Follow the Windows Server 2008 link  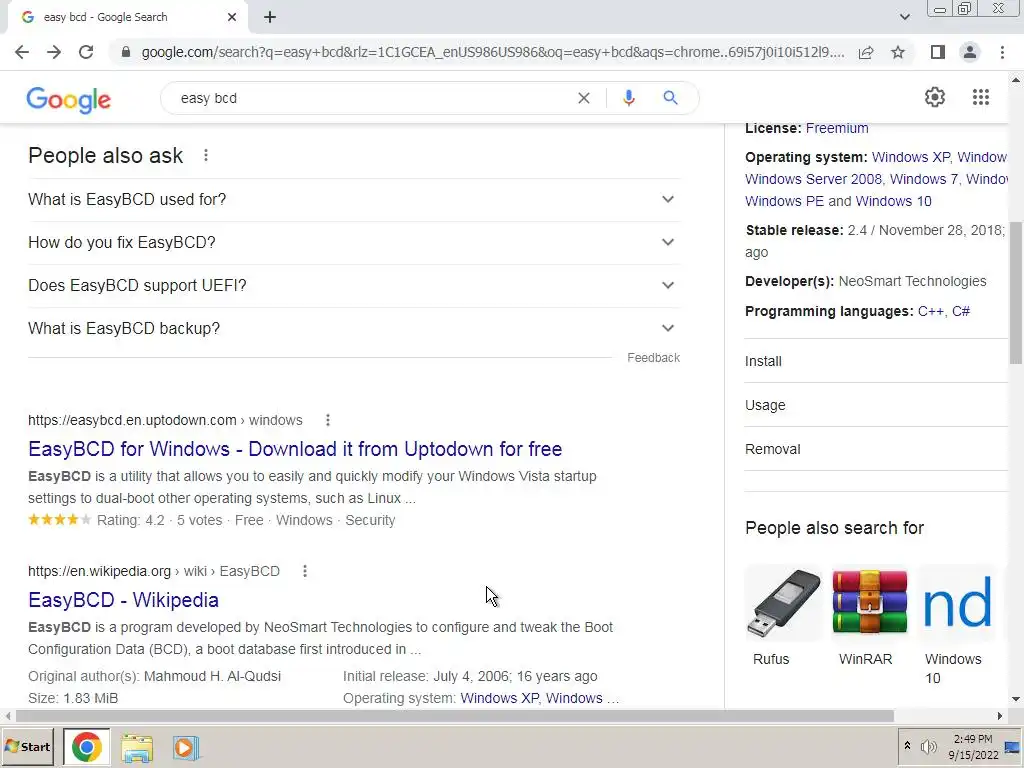click(813, 179)
